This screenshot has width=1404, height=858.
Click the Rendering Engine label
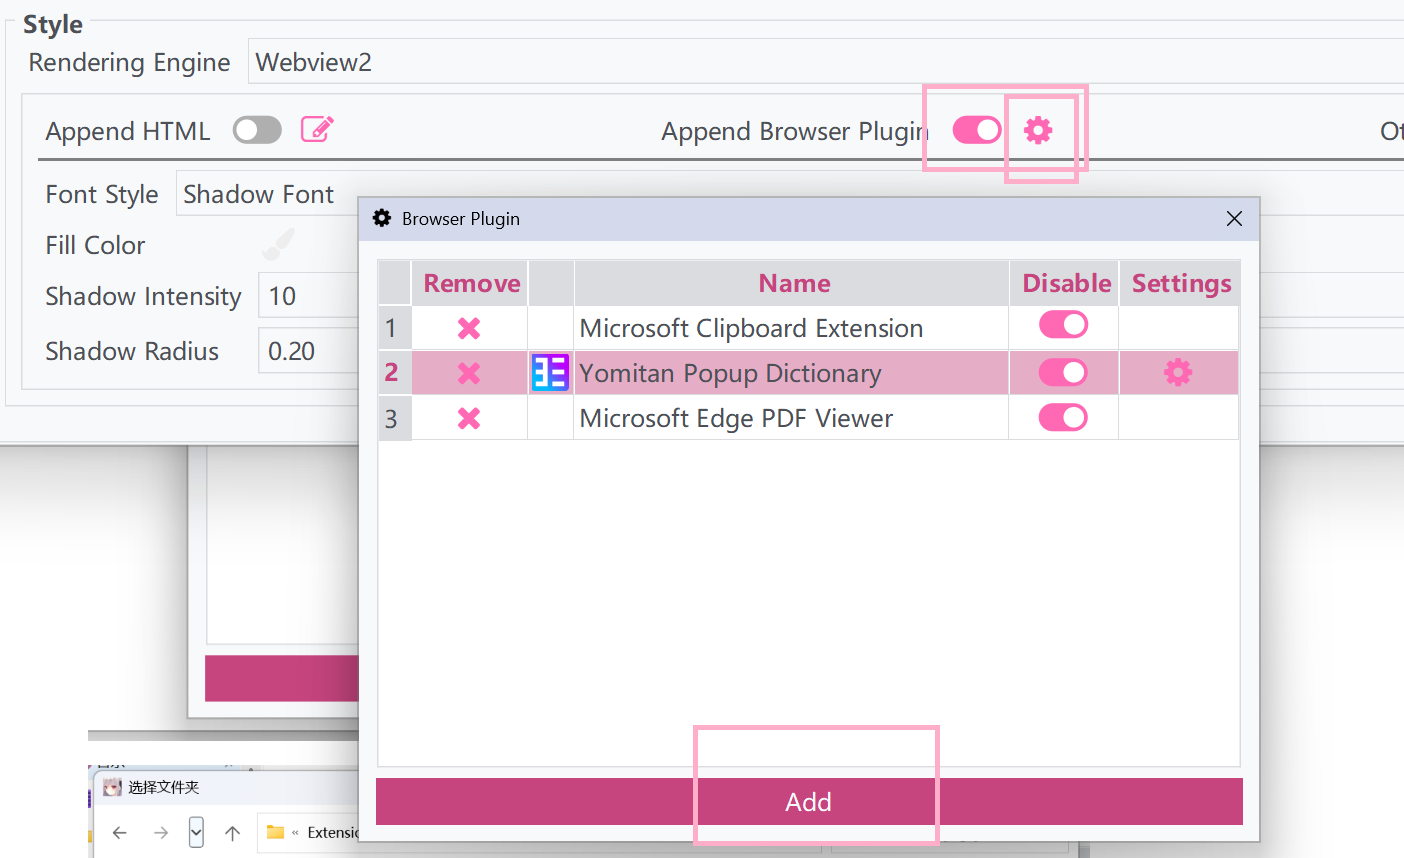129,62
